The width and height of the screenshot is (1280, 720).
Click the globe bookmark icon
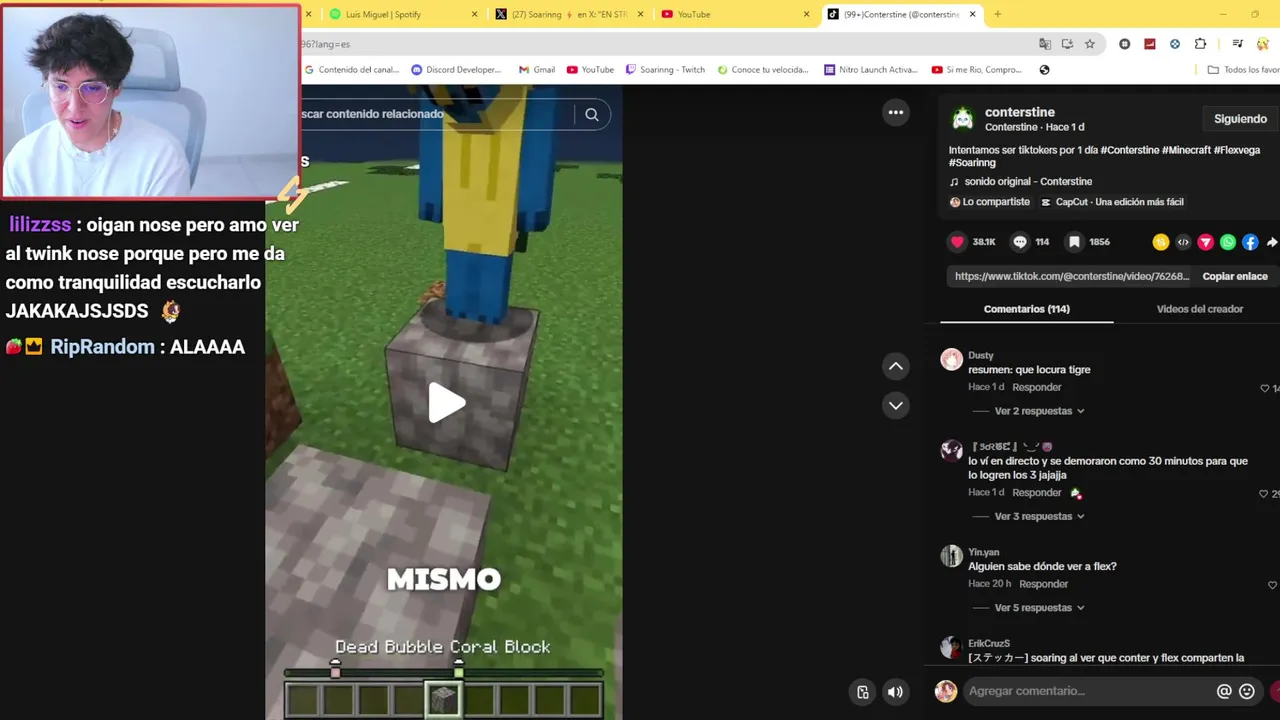pyautogui.click(x=1044, y=70)
